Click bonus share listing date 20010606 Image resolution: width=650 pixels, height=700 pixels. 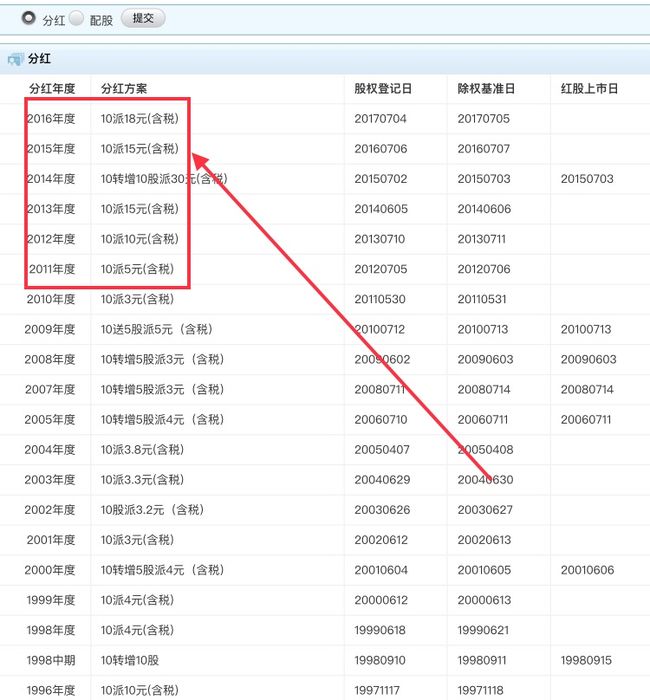(588, 570)
